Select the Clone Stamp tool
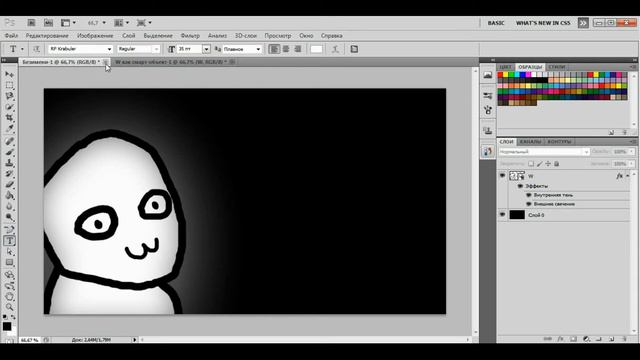This screenshot has height=360, width=640. point(9,163)
